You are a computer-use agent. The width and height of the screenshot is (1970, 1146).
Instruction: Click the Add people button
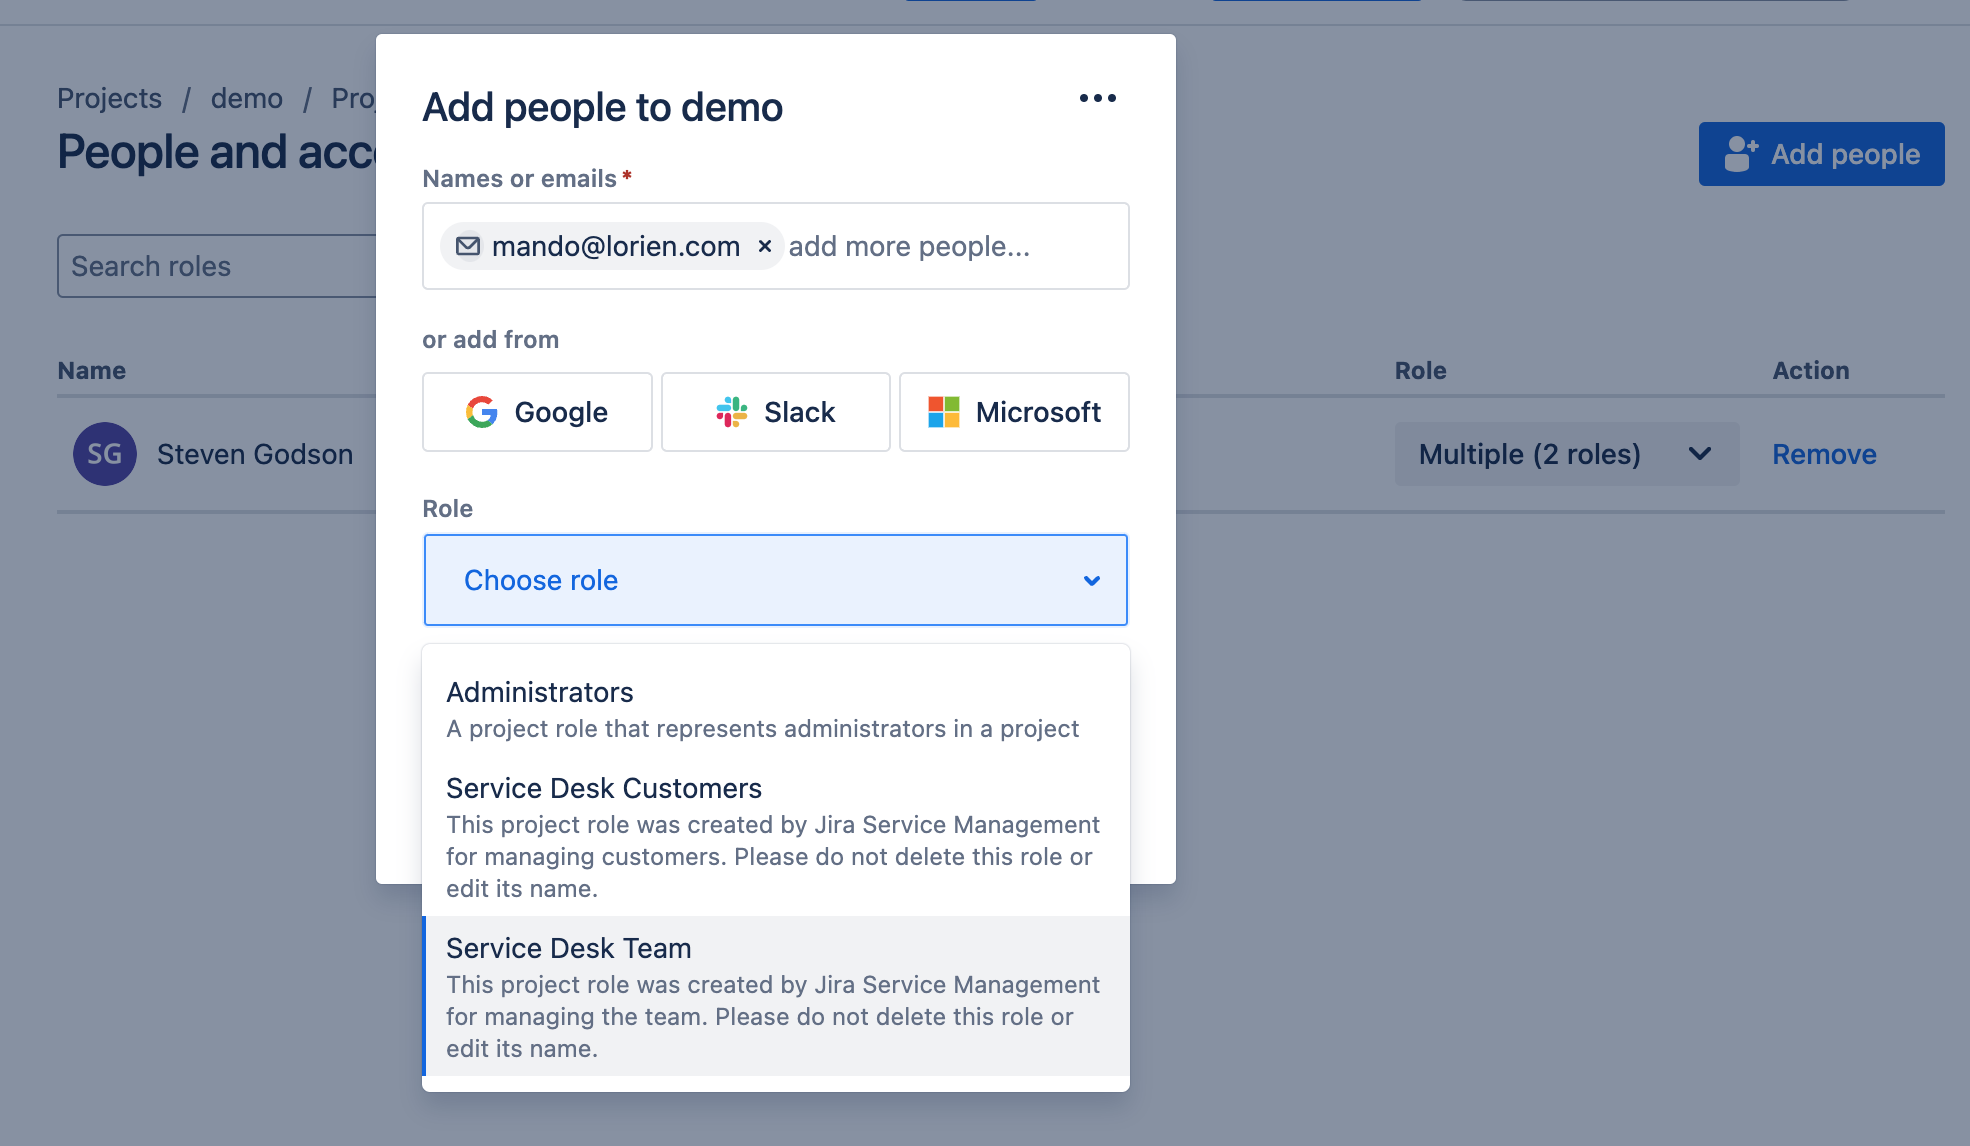(1821, 154)
